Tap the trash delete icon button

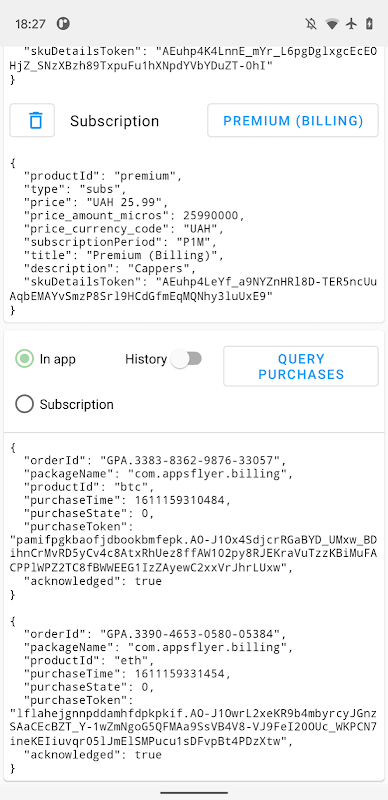coord(32,120)
